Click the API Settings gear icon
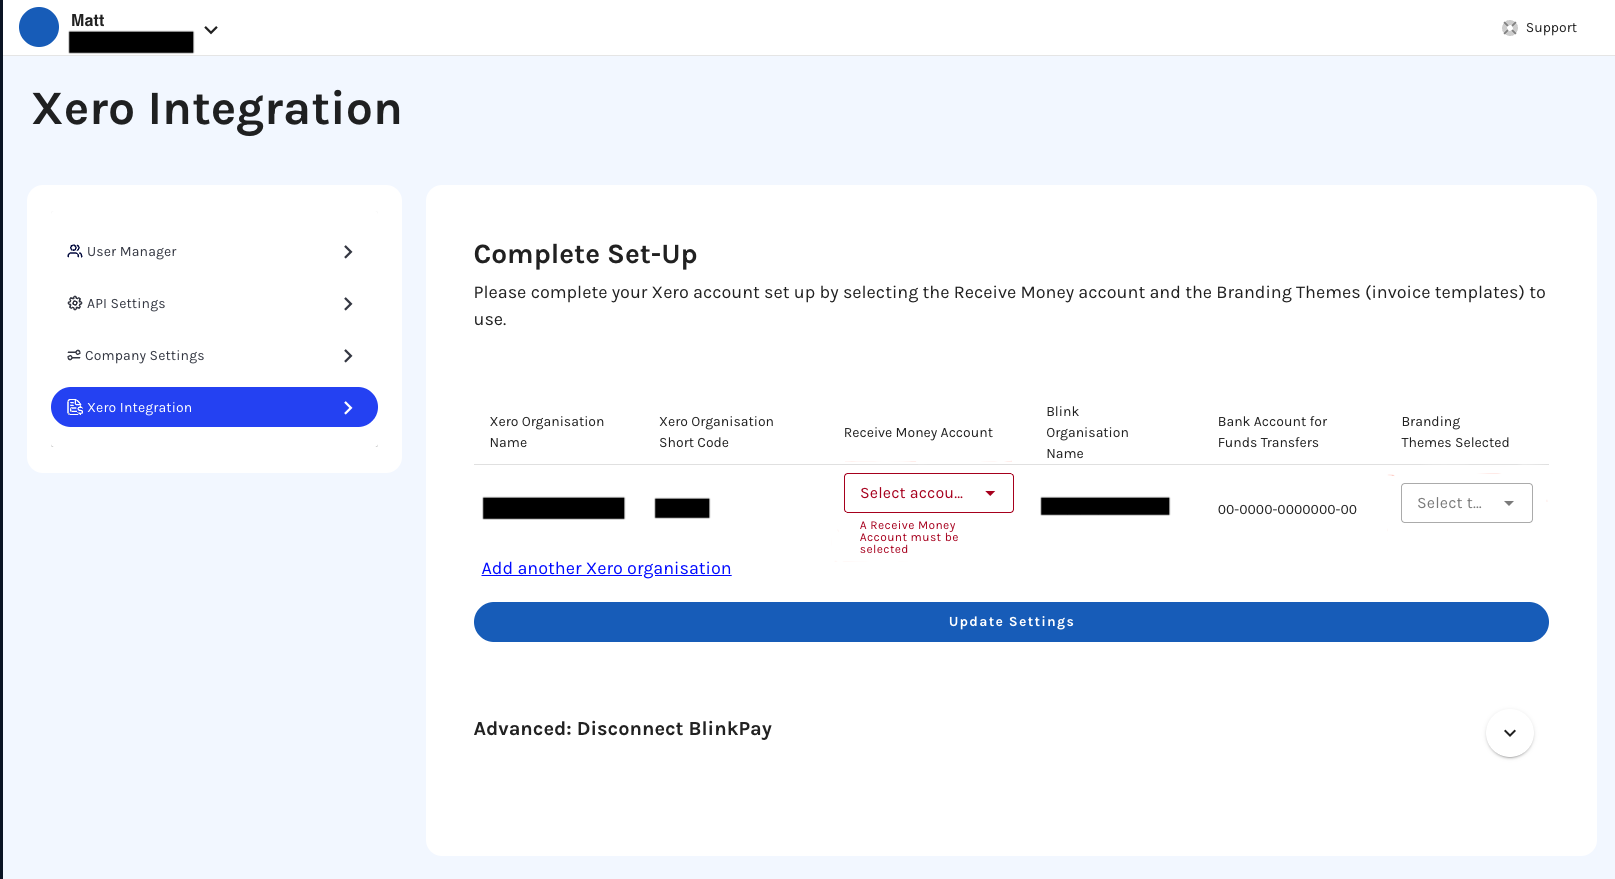 (75, 303)
